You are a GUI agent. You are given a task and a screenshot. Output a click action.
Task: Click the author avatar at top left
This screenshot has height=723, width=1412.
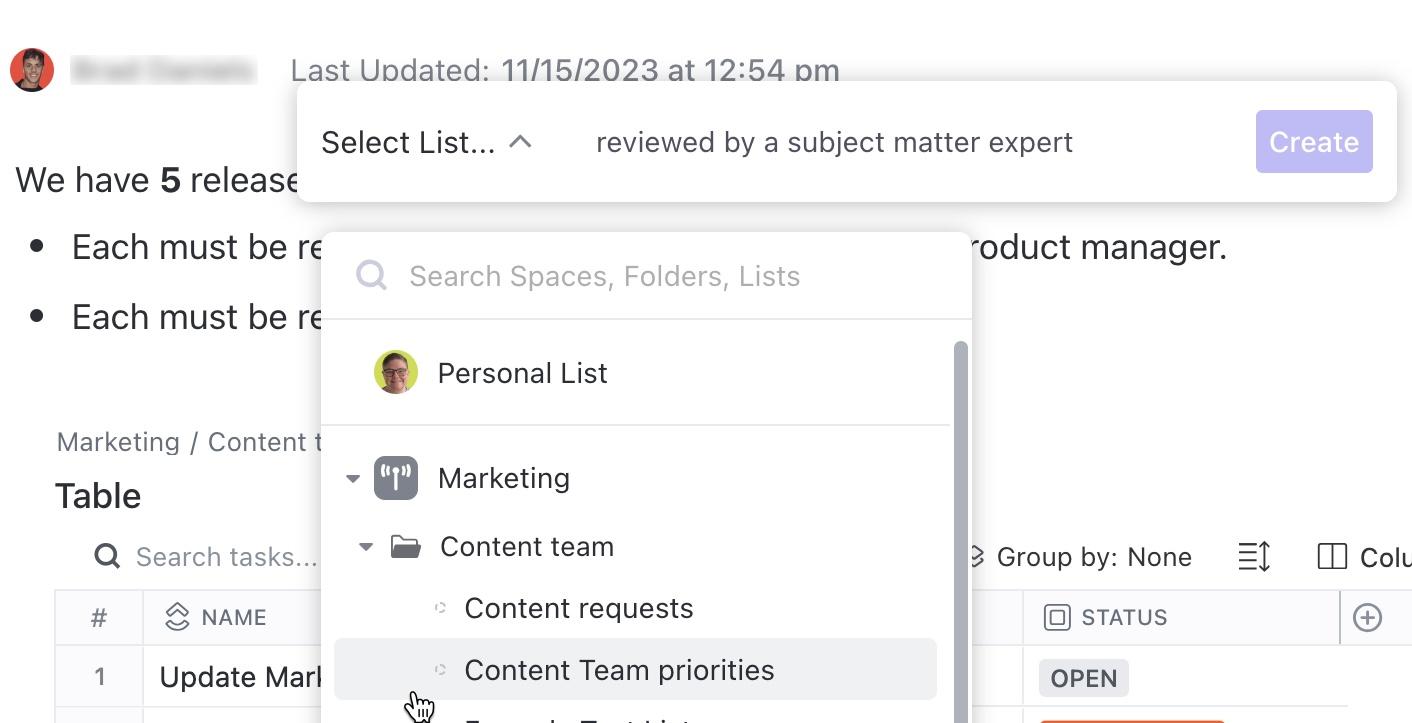coord(32,70)
